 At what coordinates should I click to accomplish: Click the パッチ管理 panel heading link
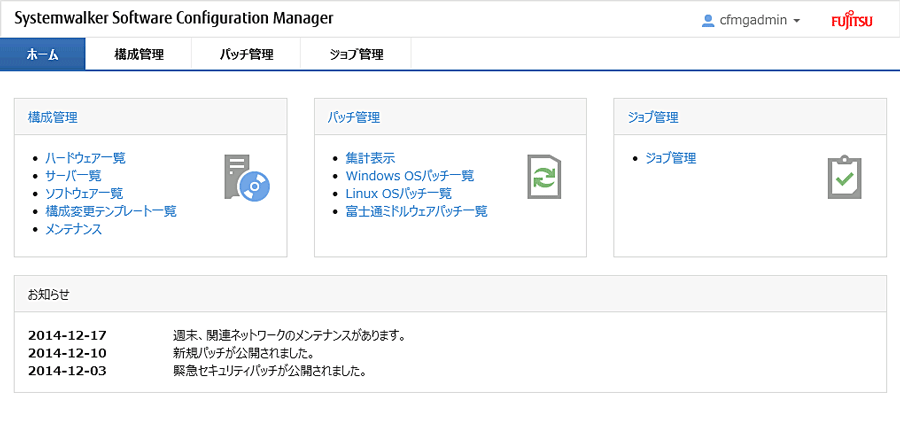point(354,118)
